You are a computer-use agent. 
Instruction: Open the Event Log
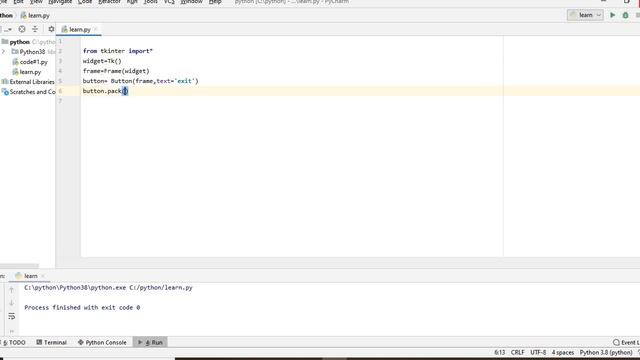626,342
